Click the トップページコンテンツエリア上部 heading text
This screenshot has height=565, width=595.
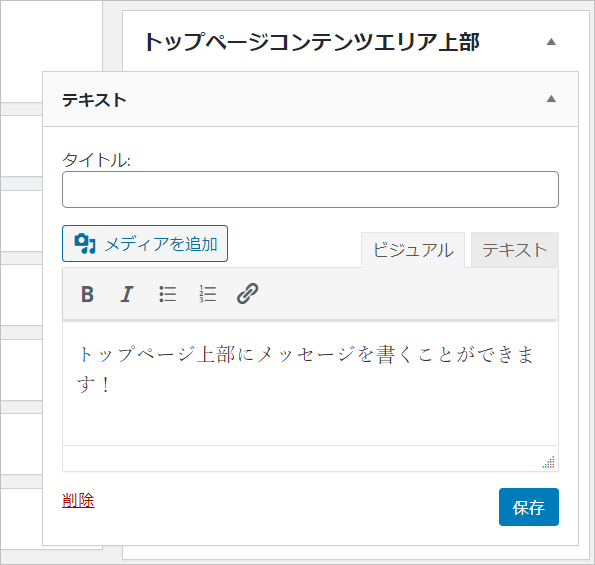tap(312, 42)
